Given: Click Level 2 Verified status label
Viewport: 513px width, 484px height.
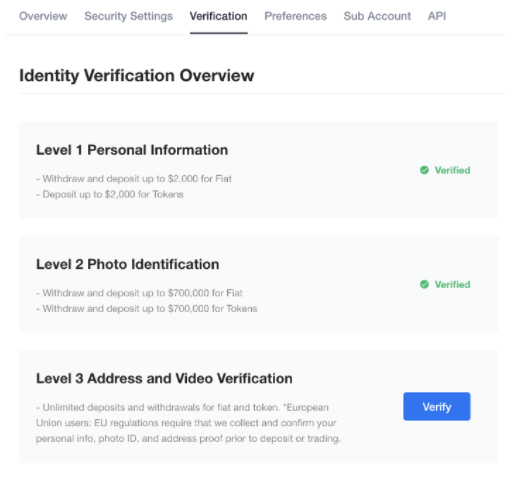Looking at the screenshot, I should point(452,284).
